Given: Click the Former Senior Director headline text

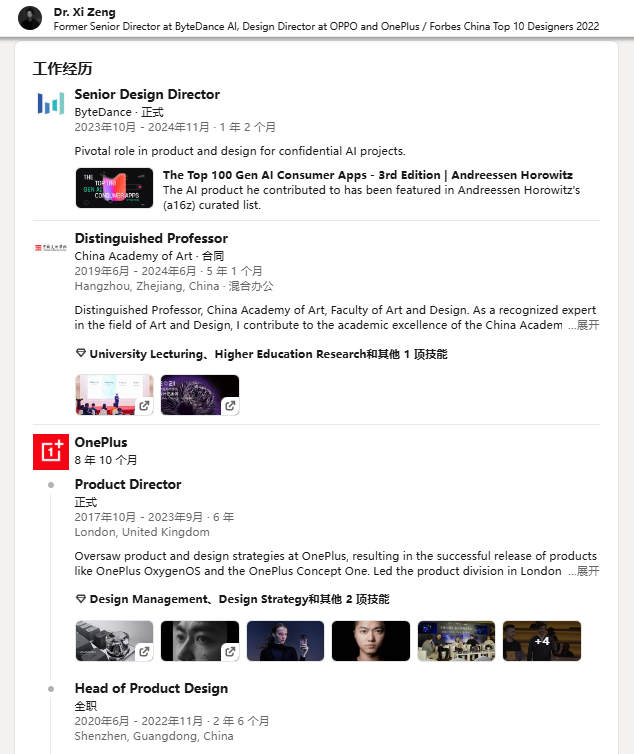Looking at the screenshot, I should click(326, 26).
